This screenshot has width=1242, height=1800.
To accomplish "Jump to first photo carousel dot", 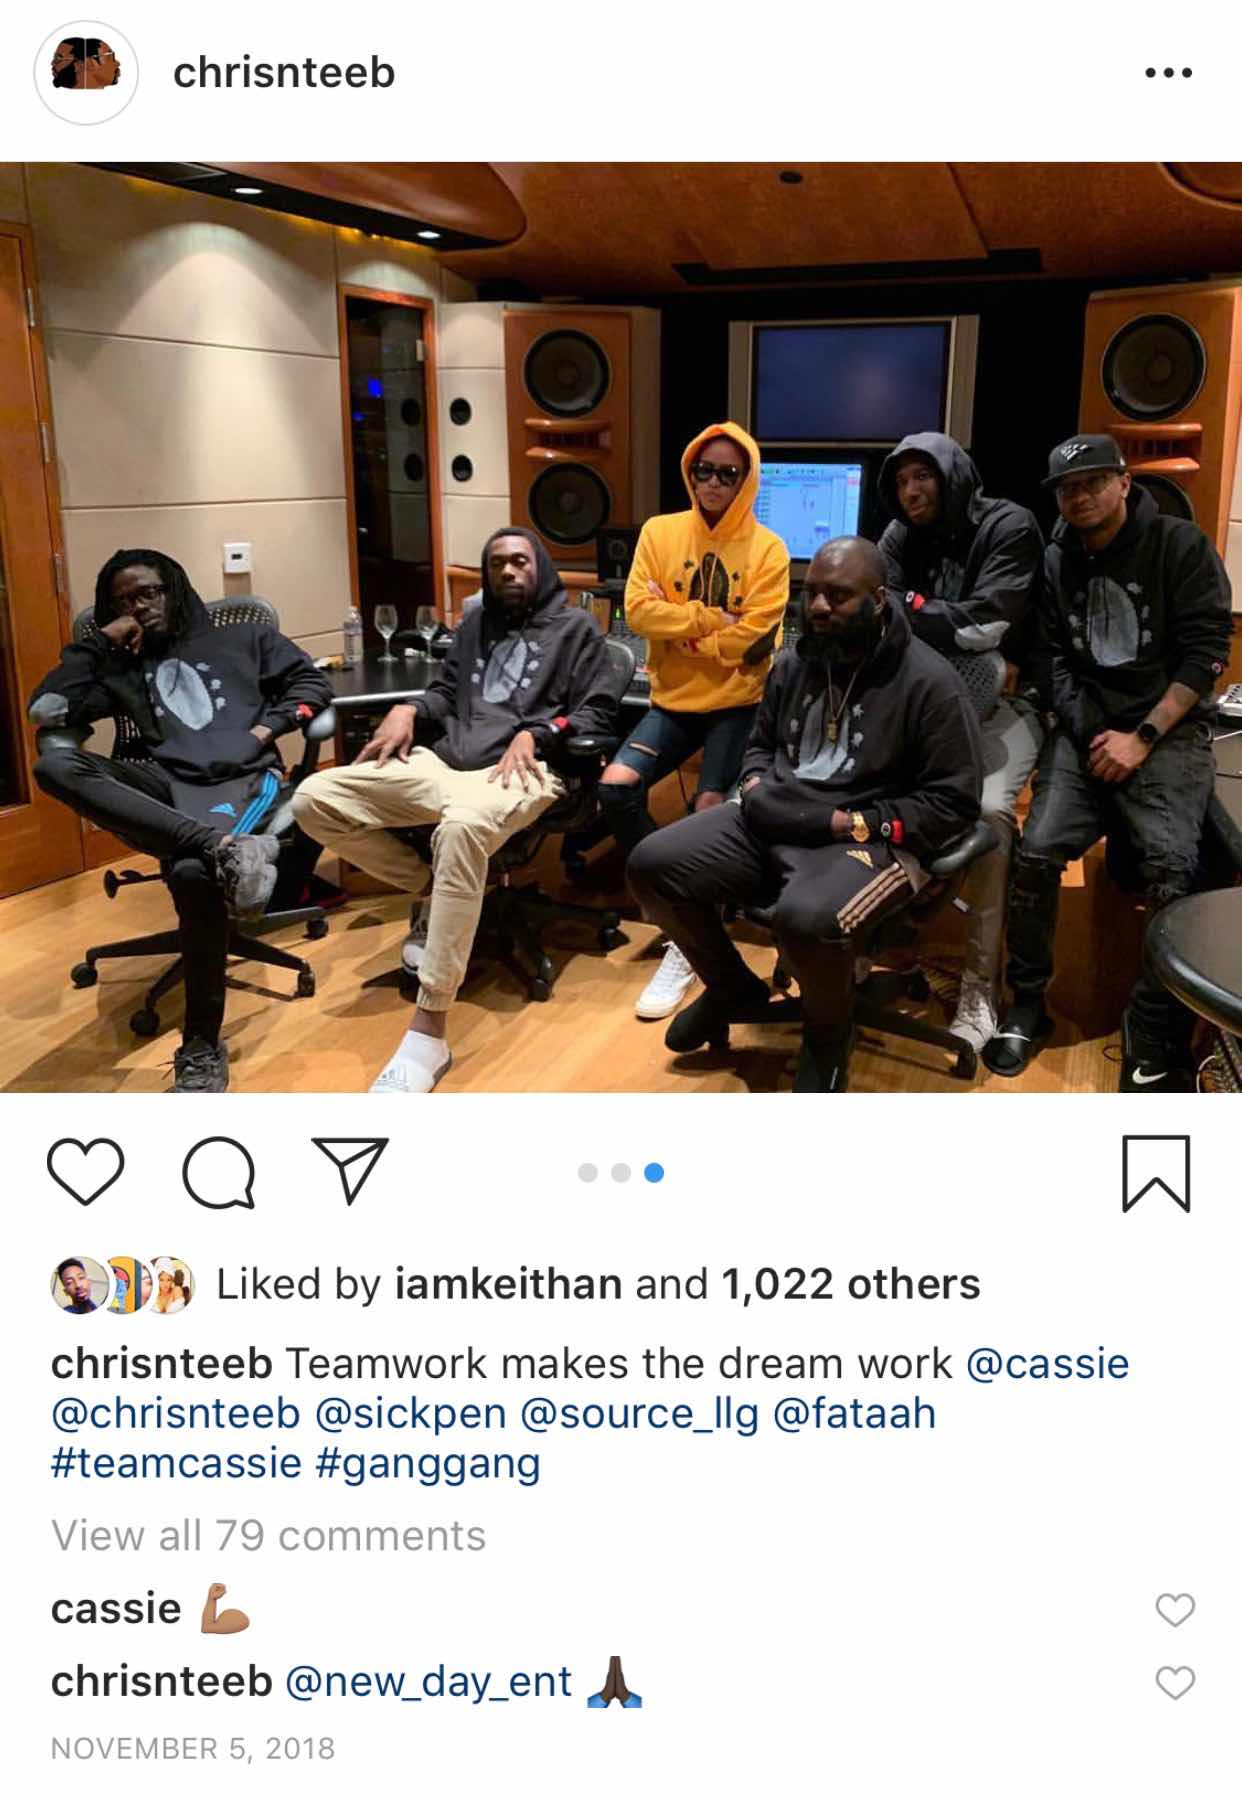I will coord(588,1173).
